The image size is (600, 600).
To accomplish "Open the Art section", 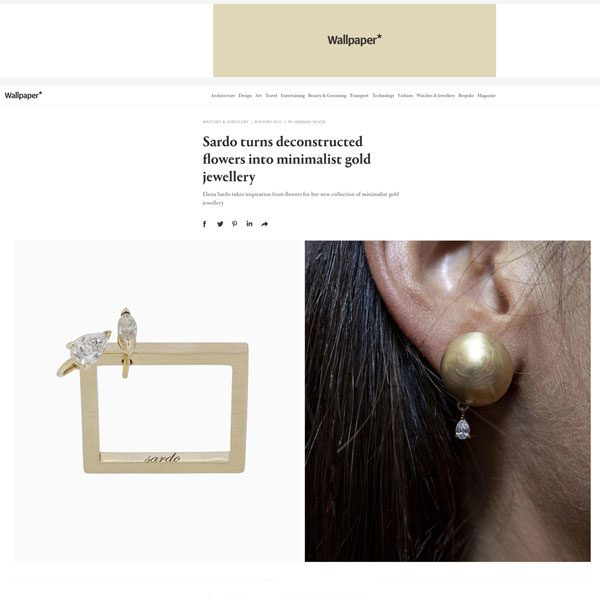I will point(259,96).
